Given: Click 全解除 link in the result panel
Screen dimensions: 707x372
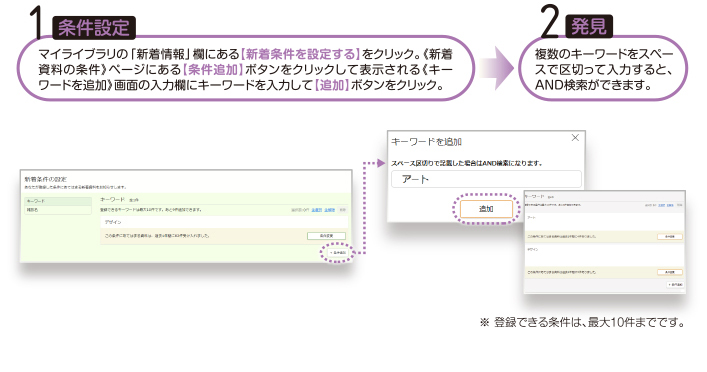Looking at the screenshot, I should click(x=670, y=205).
